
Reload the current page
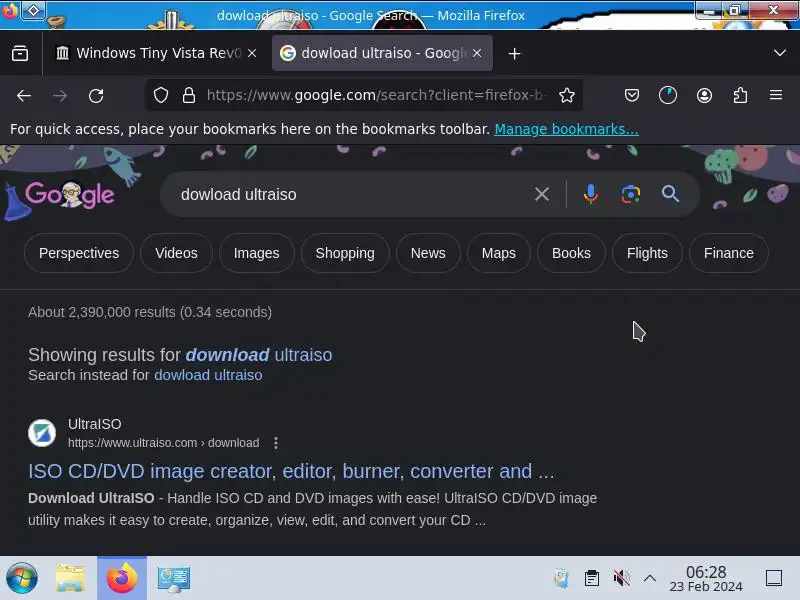tap(96, 95)
